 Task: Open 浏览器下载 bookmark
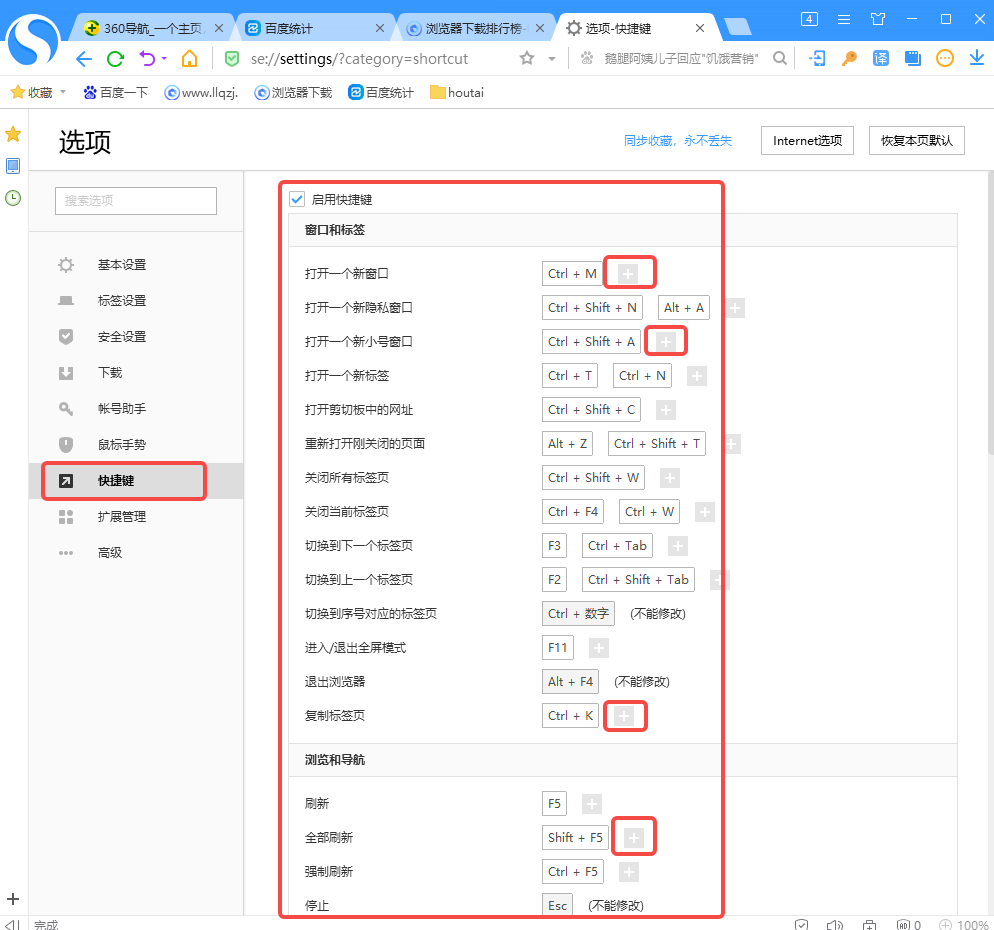[x=294, y=93]
